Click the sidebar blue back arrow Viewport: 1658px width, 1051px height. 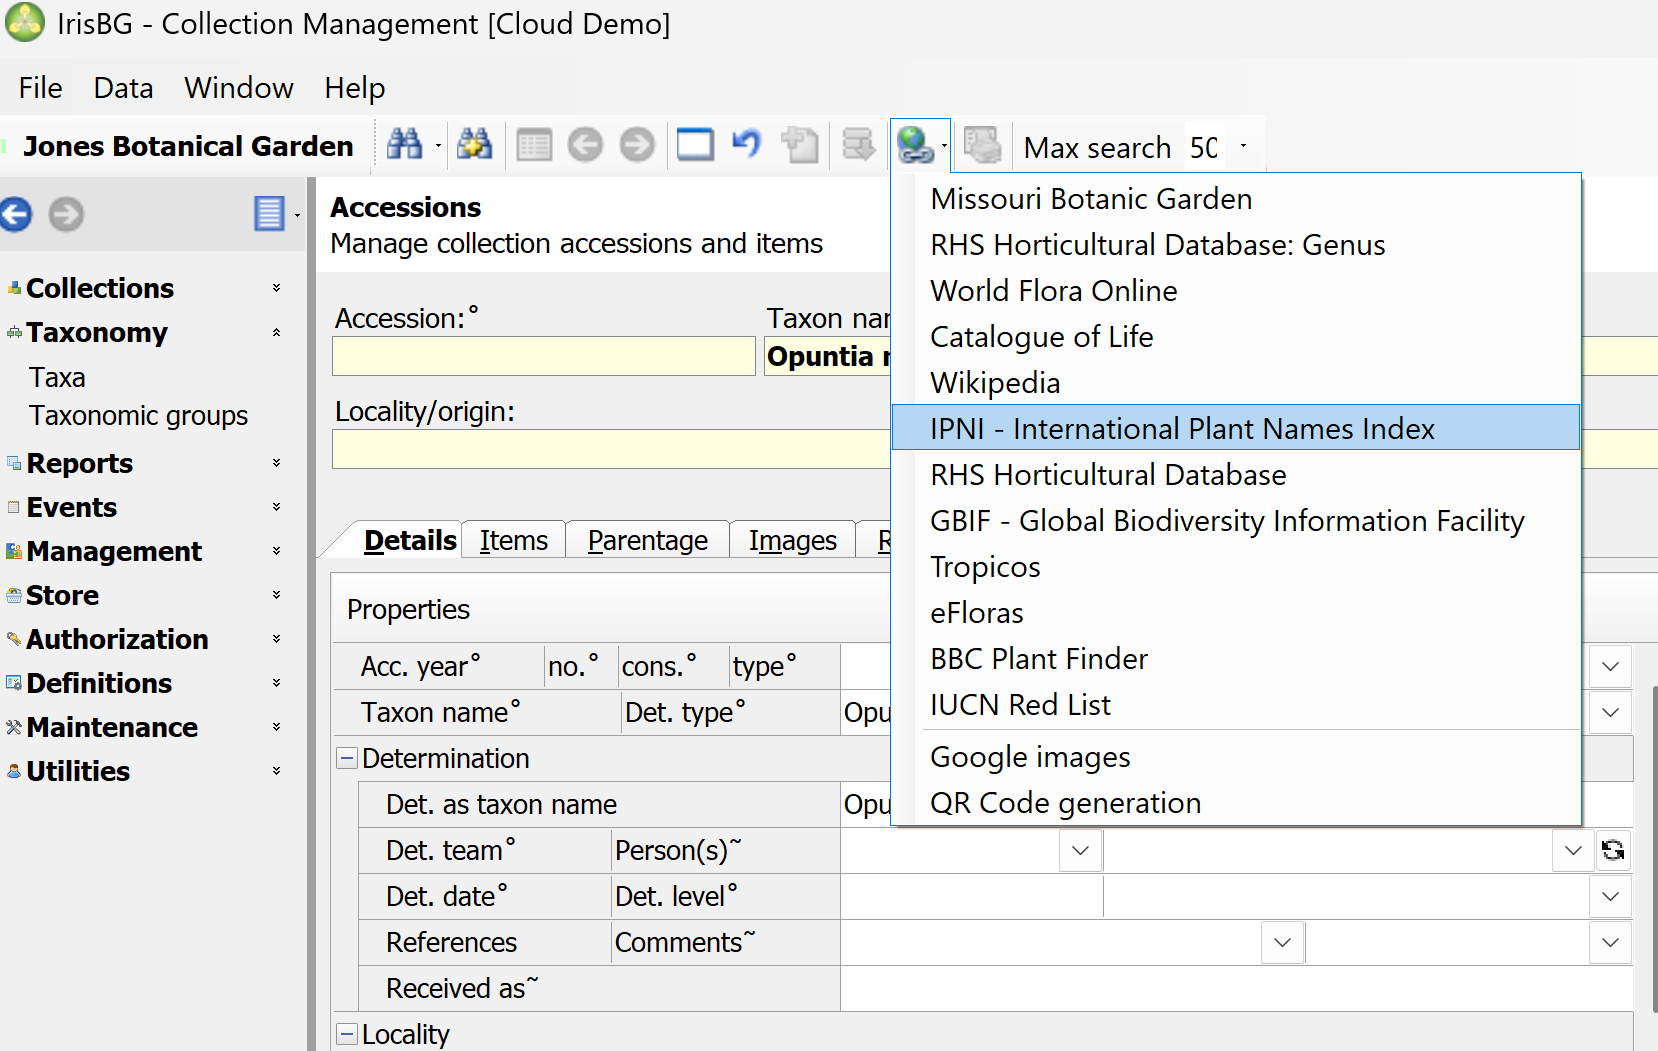[16, 214]
